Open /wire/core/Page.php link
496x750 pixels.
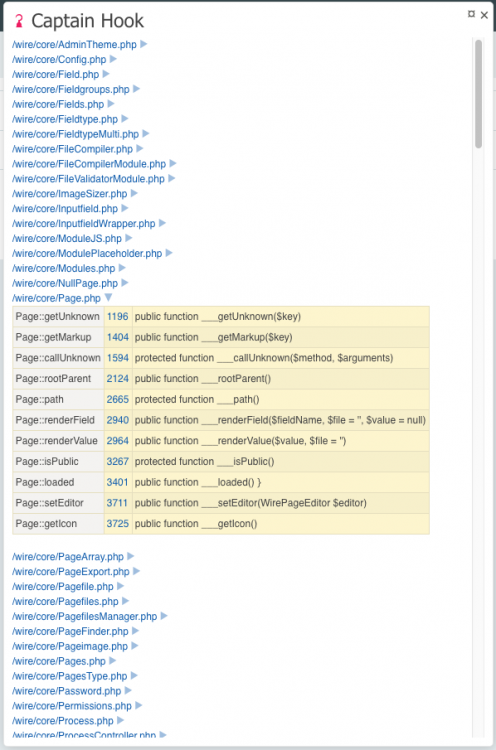(56, 298)
